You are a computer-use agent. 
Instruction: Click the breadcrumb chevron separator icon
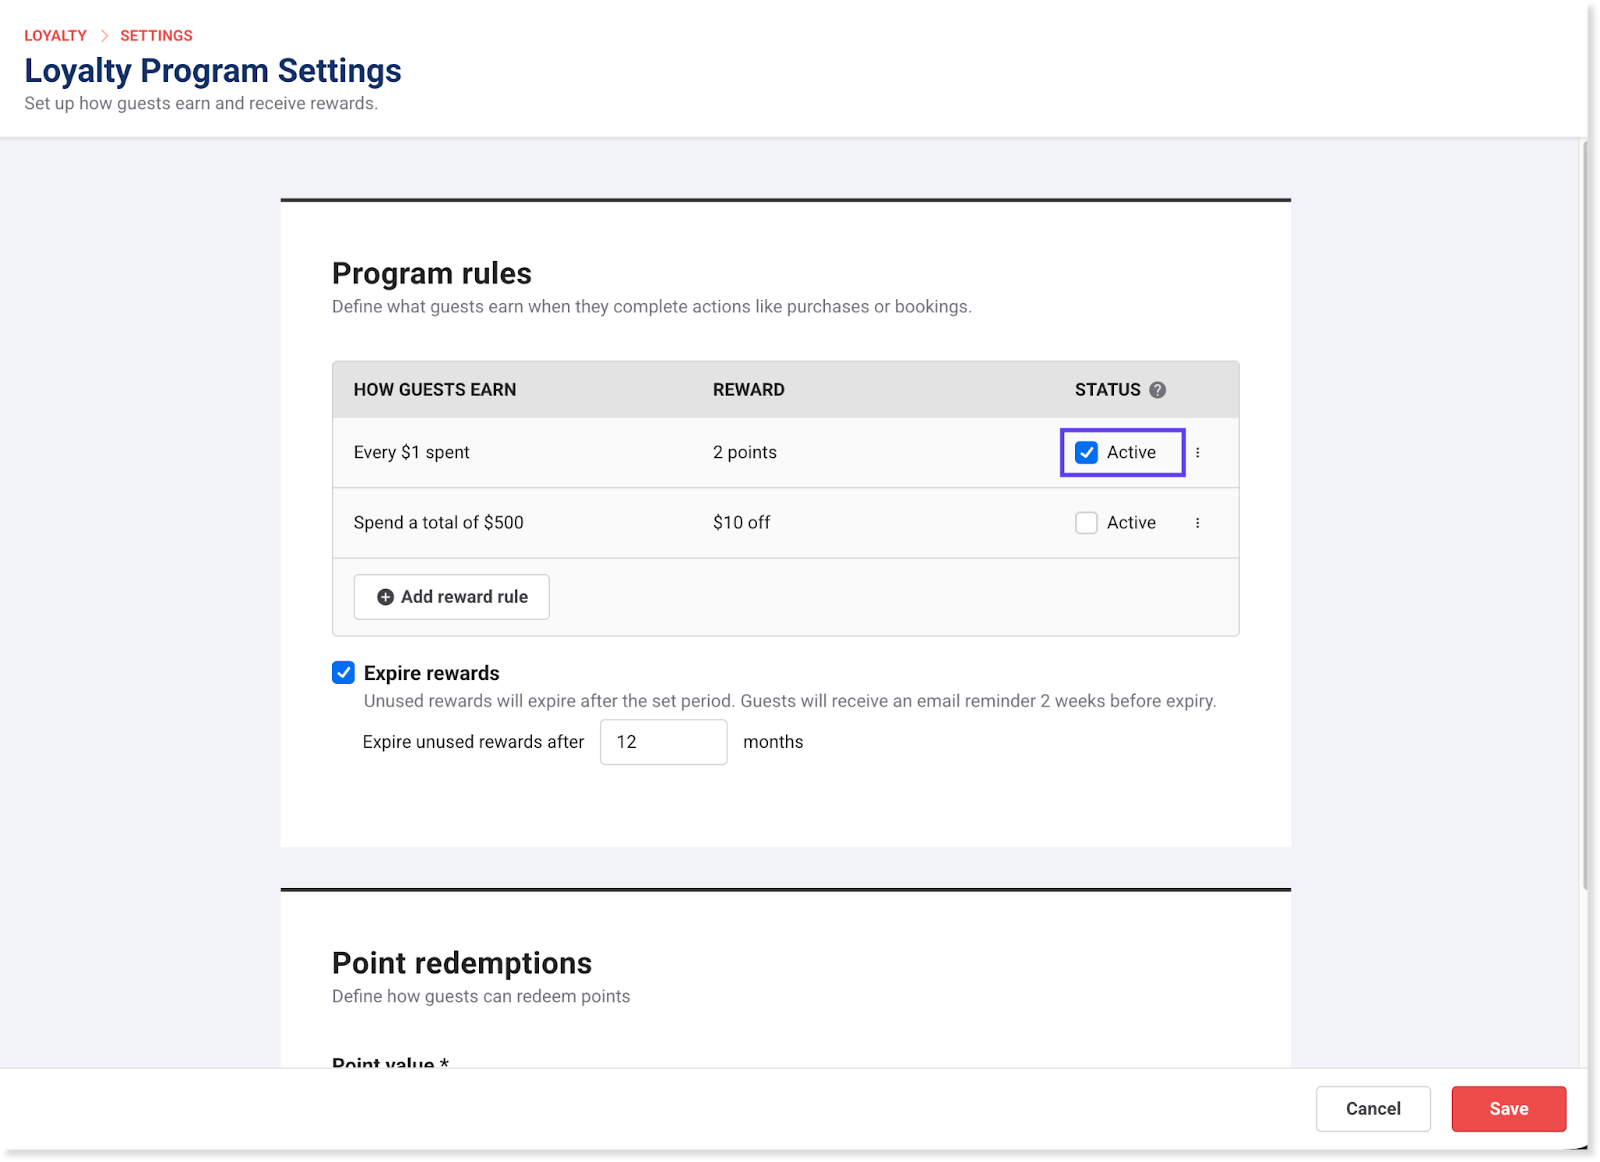pyautogui.click(x=104, y=36)
